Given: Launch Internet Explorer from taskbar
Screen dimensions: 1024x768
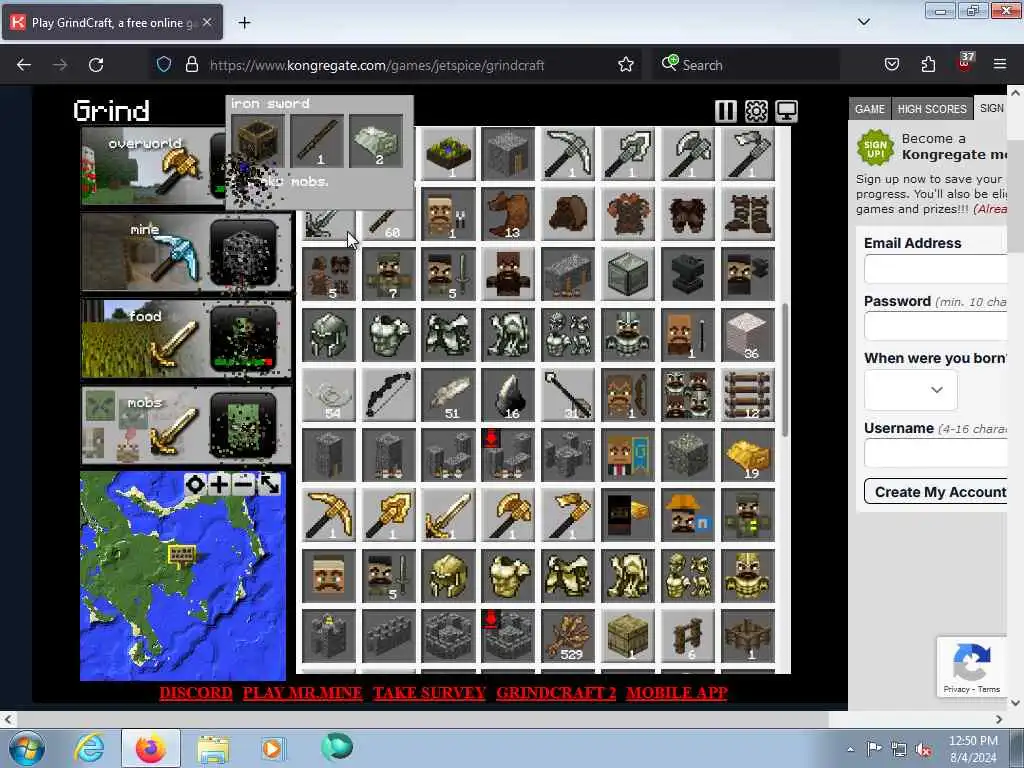Looking at the screenshot, I should [89, 748].
